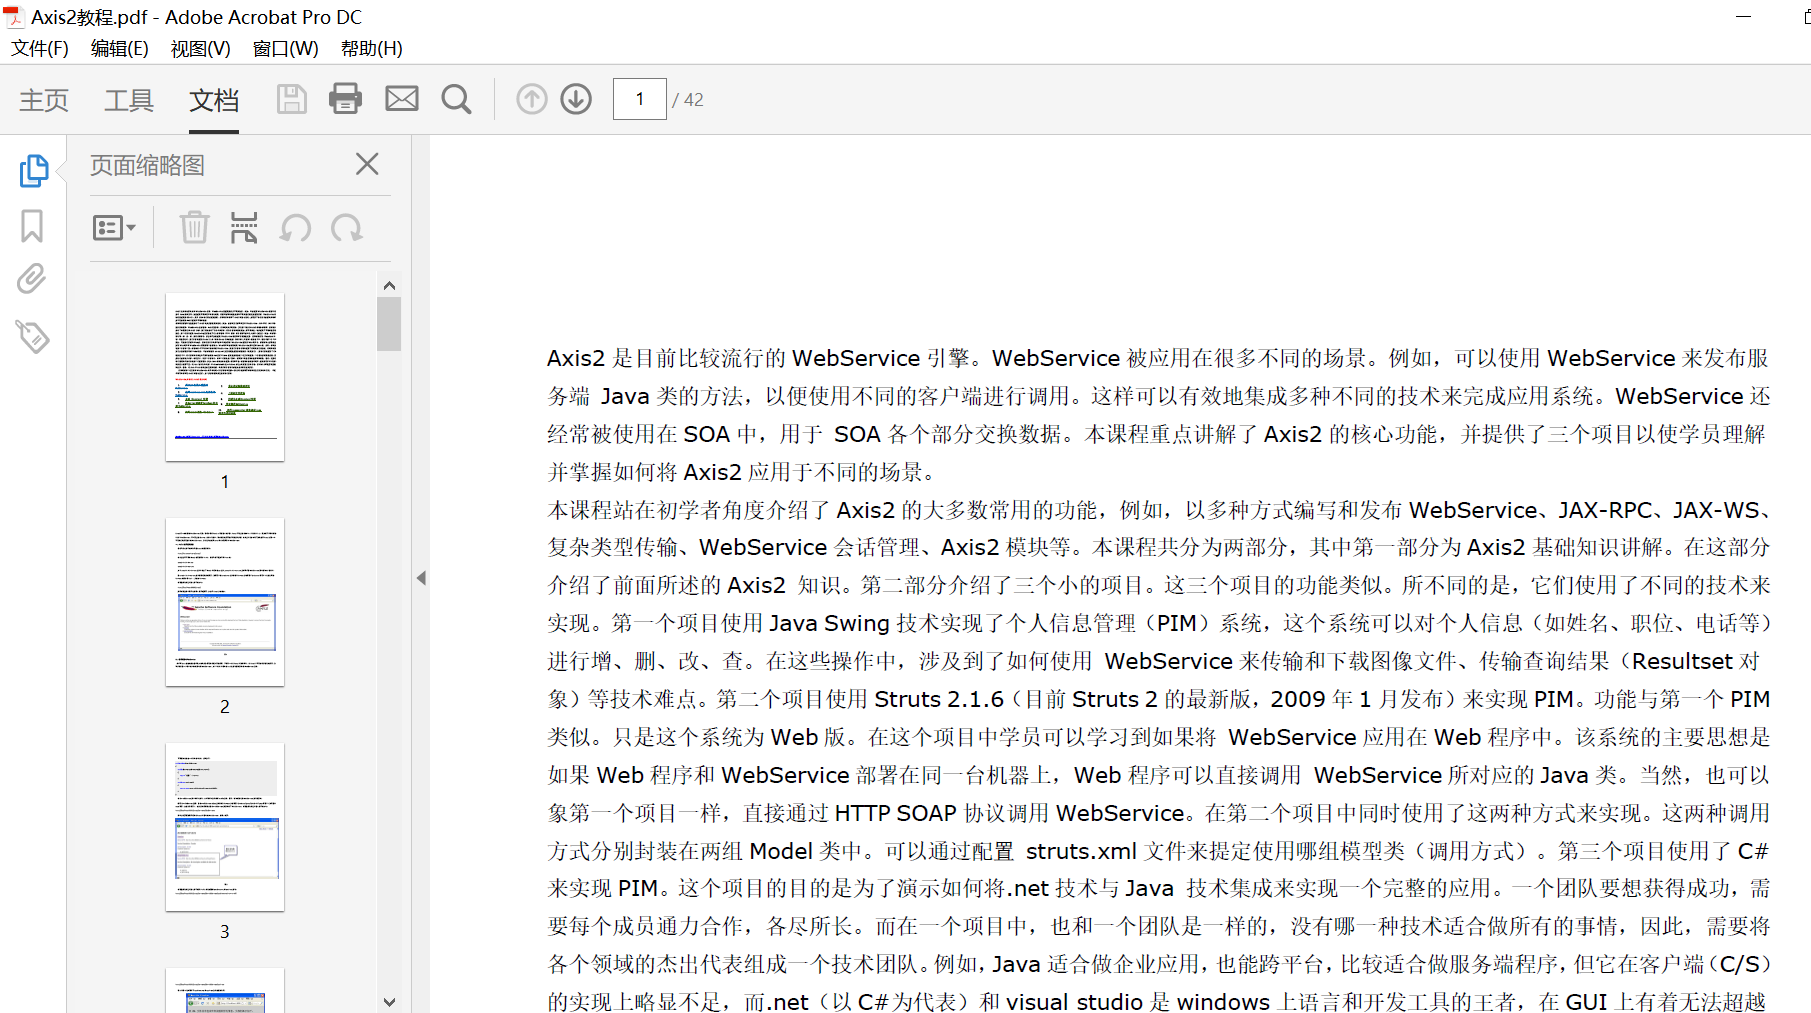
Task: Rotate pages counterclockwise
Action: click(295, 228)
